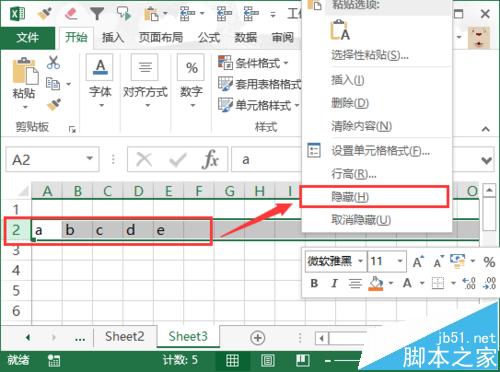Collapse the ribbon with the up chevron
The height and width of the screenshot is (372, 500).
click(x=486, y=129)
